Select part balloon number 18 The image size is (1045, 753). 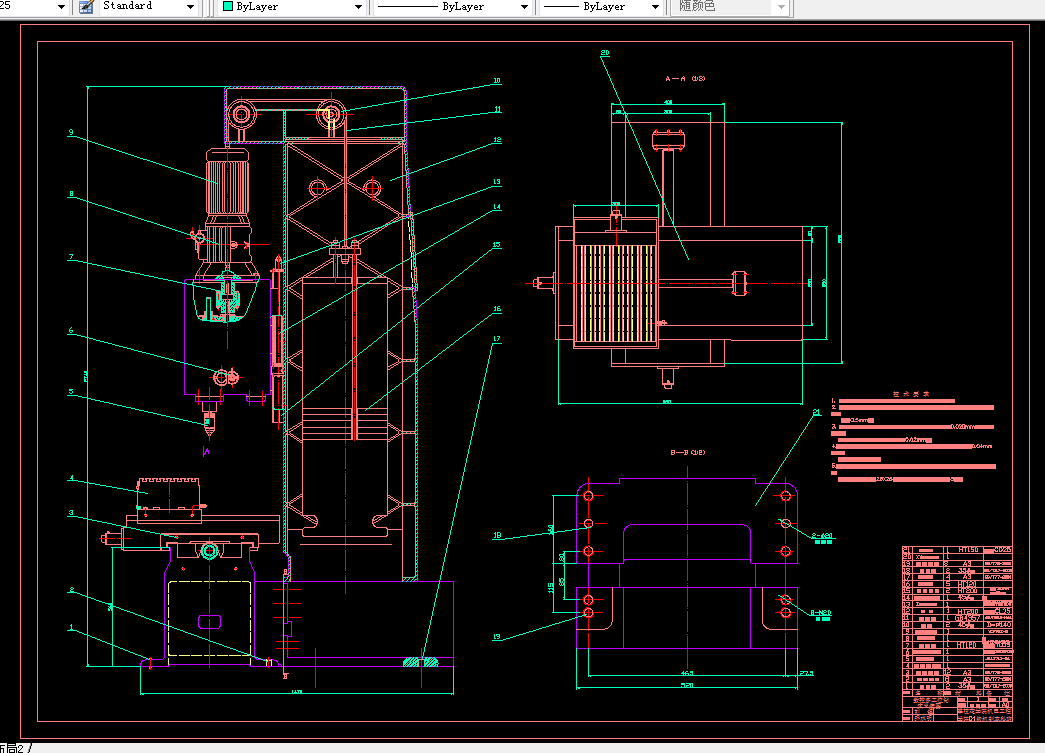tap(497, 535)
